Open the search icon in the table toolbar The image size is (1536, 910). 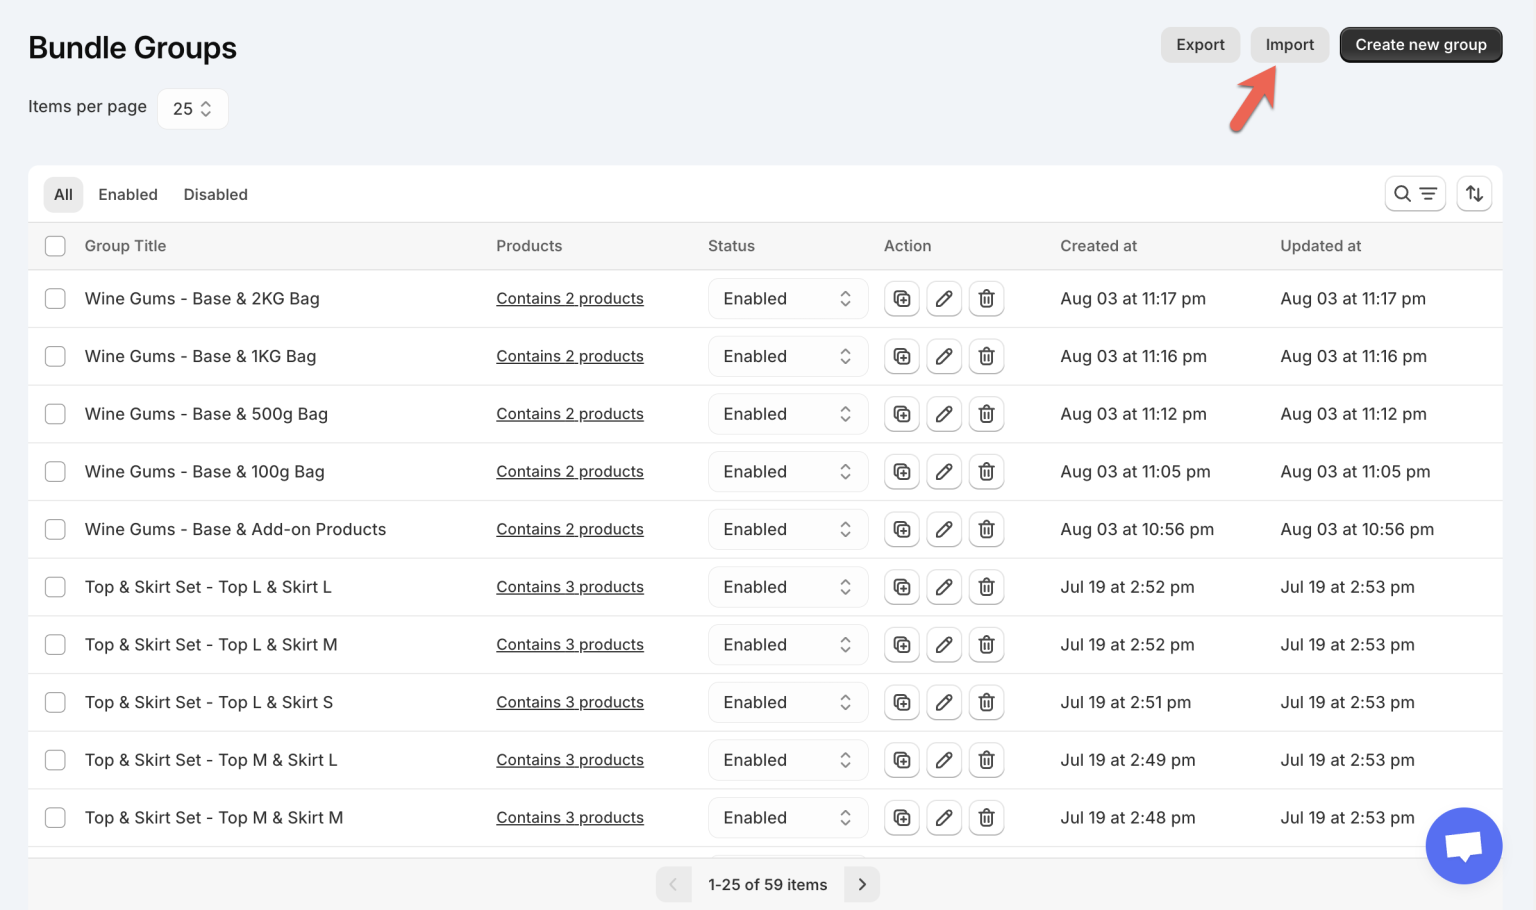(x=1402, y=193)
